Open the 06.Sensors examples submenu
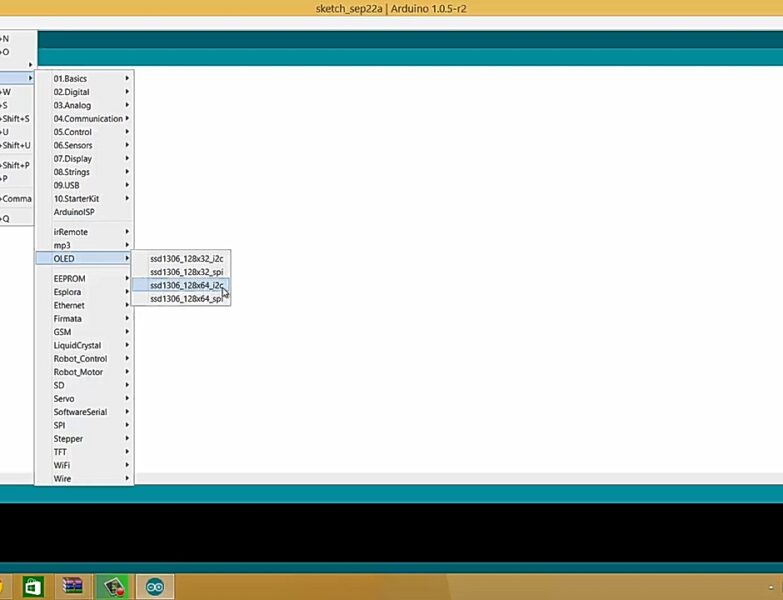783x600 pixels. 84,145
